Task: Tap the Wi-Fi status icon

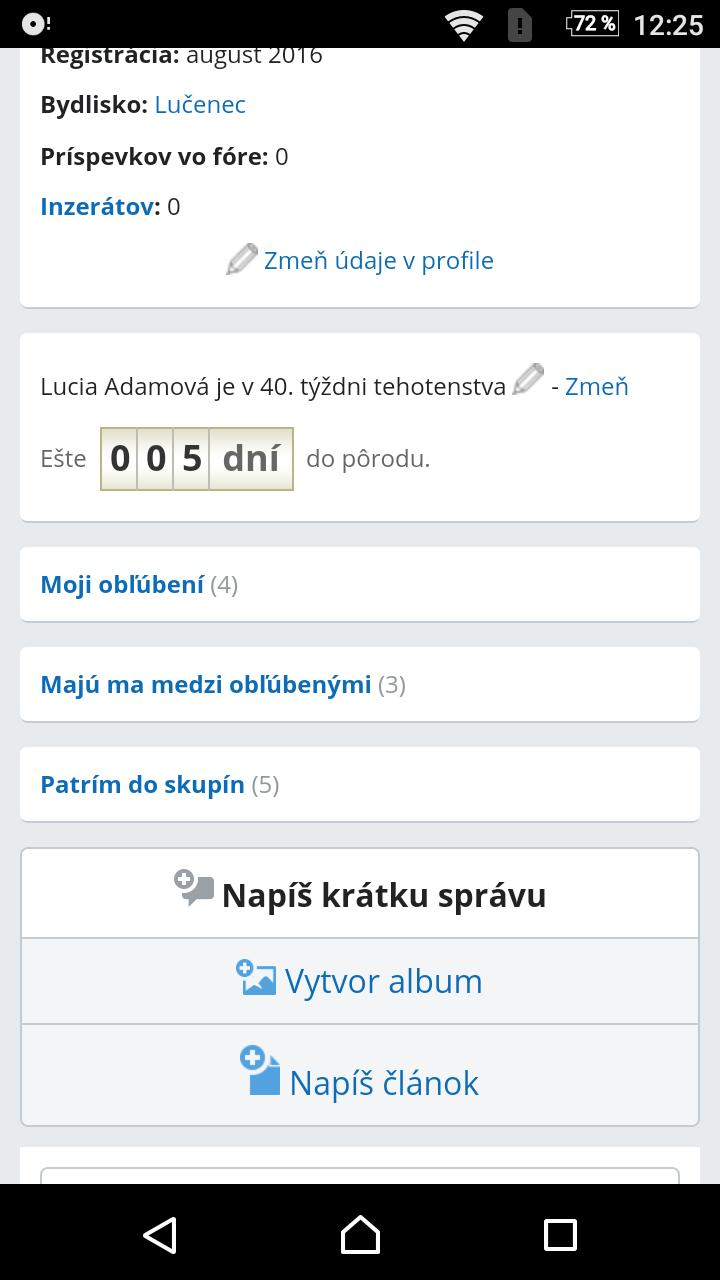Action: tap(464, 24)
